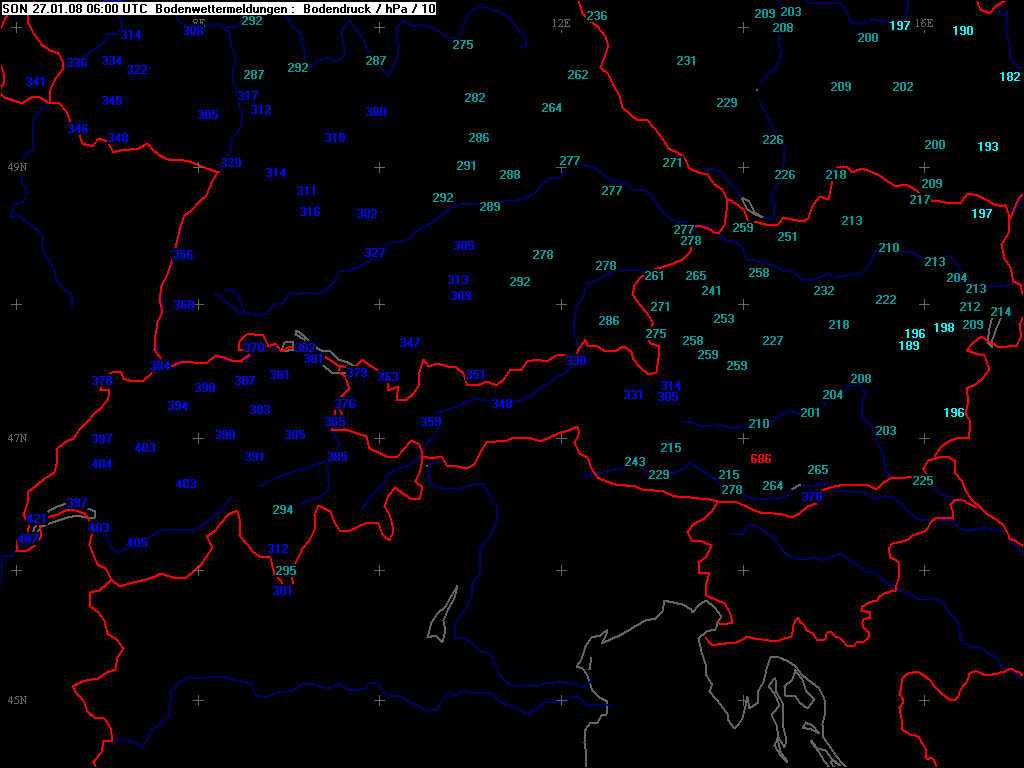Viewport: 1024px width, 768px height.
Task: Click the cyan 189 station value
Action: click(909, 346)
